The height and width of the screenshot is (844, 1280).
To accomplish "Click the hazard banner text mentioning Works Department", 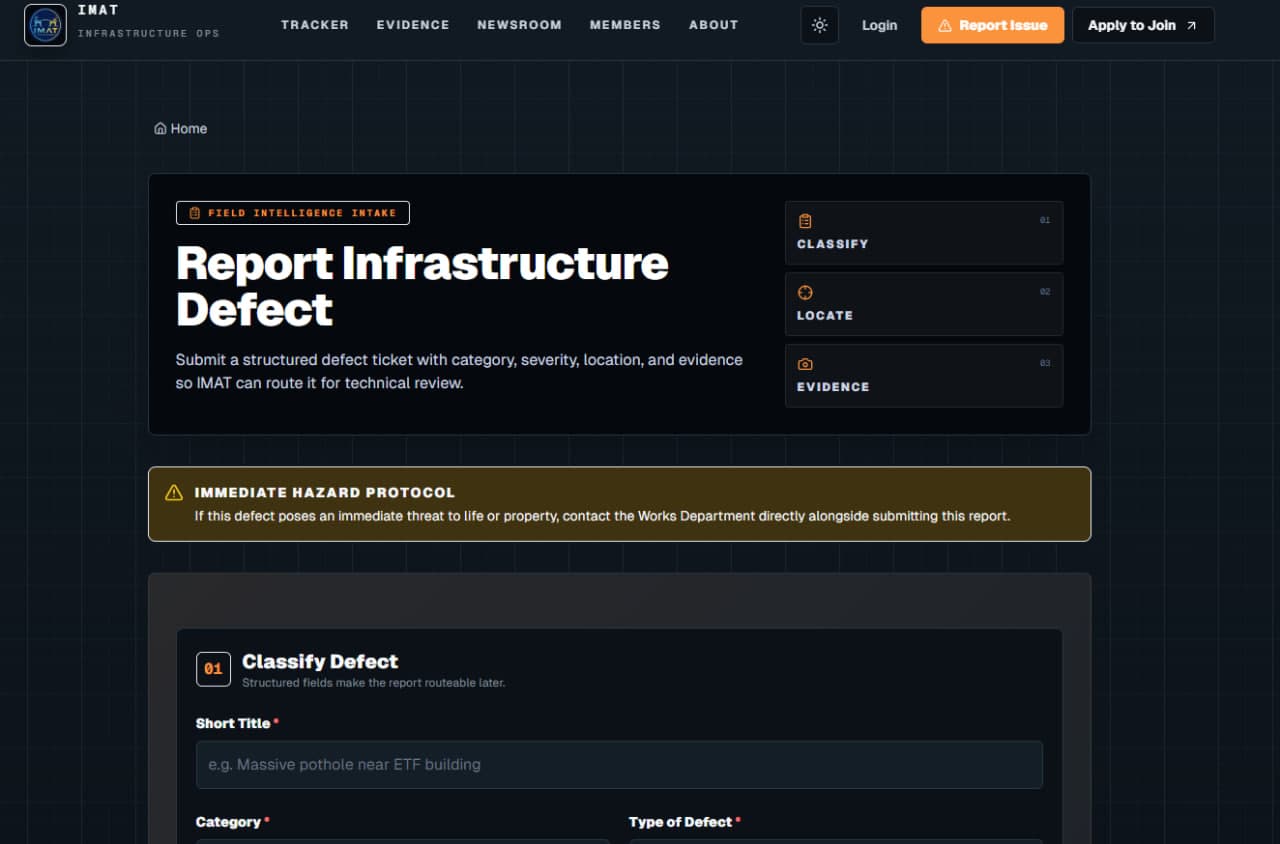I will [x=602, y=516].
